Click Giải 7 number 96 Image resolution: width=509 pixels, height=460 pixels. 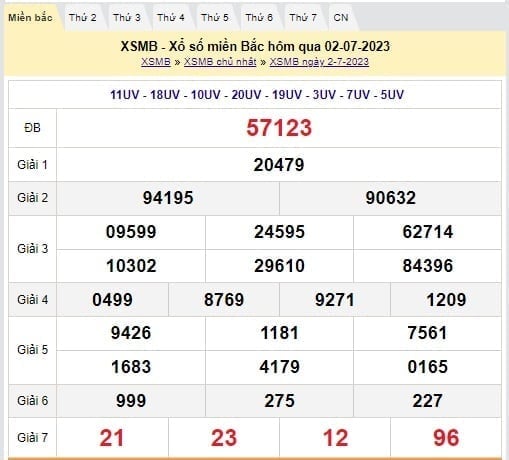click(446, 438)
